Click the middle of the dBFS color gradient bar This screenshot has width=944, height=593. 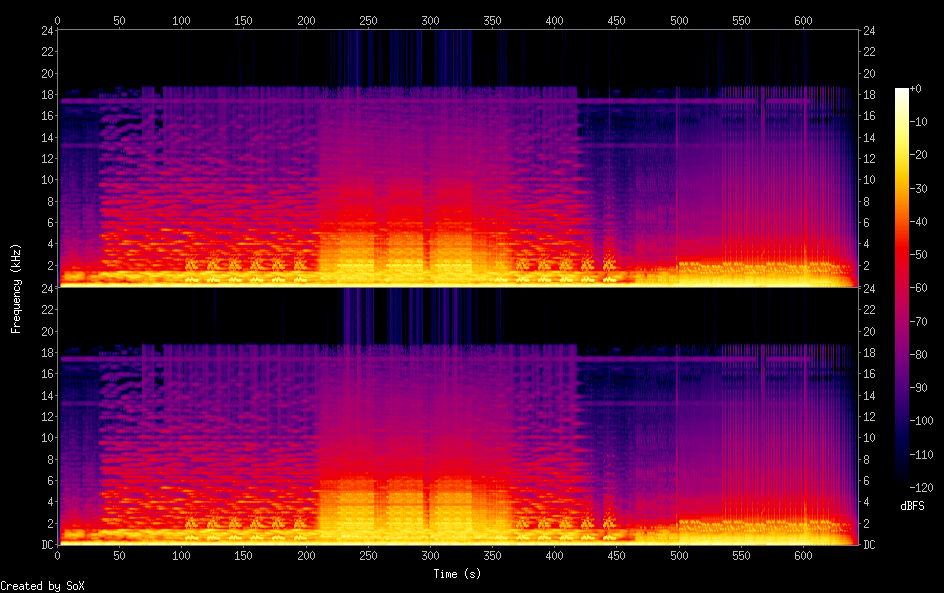[902, 288]
